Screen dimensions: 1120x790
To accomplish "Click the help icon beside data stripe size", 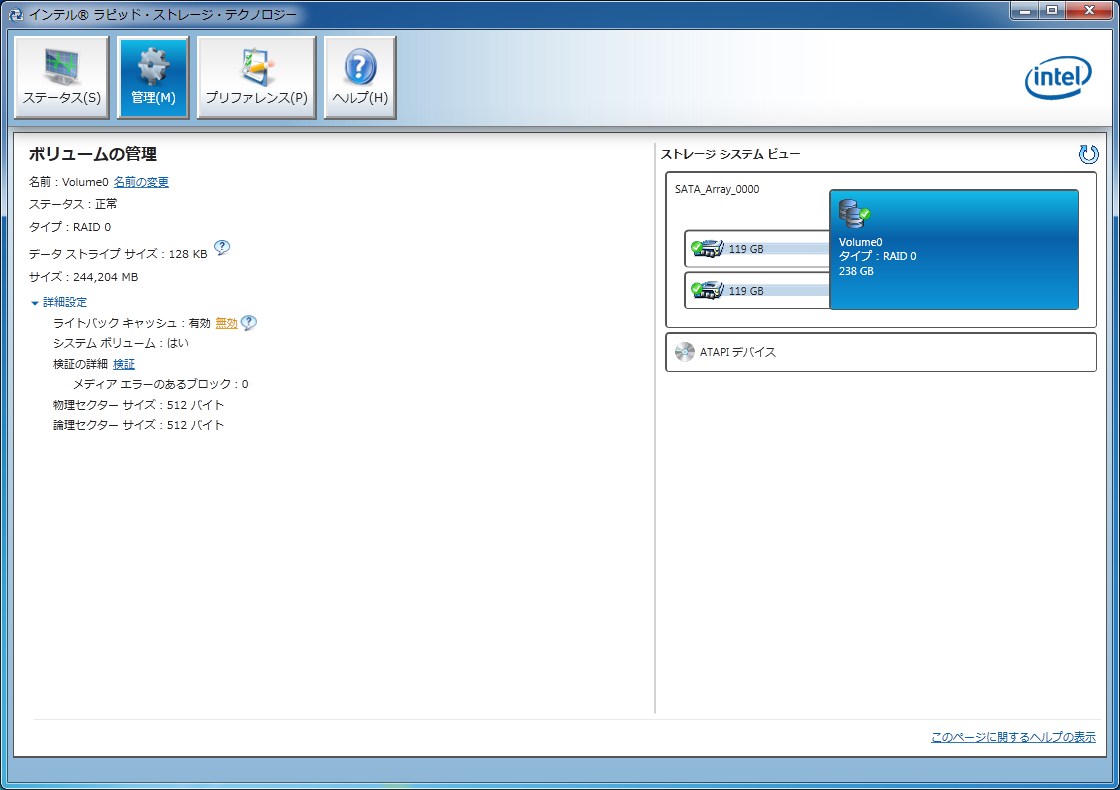I will coord(222,248).
